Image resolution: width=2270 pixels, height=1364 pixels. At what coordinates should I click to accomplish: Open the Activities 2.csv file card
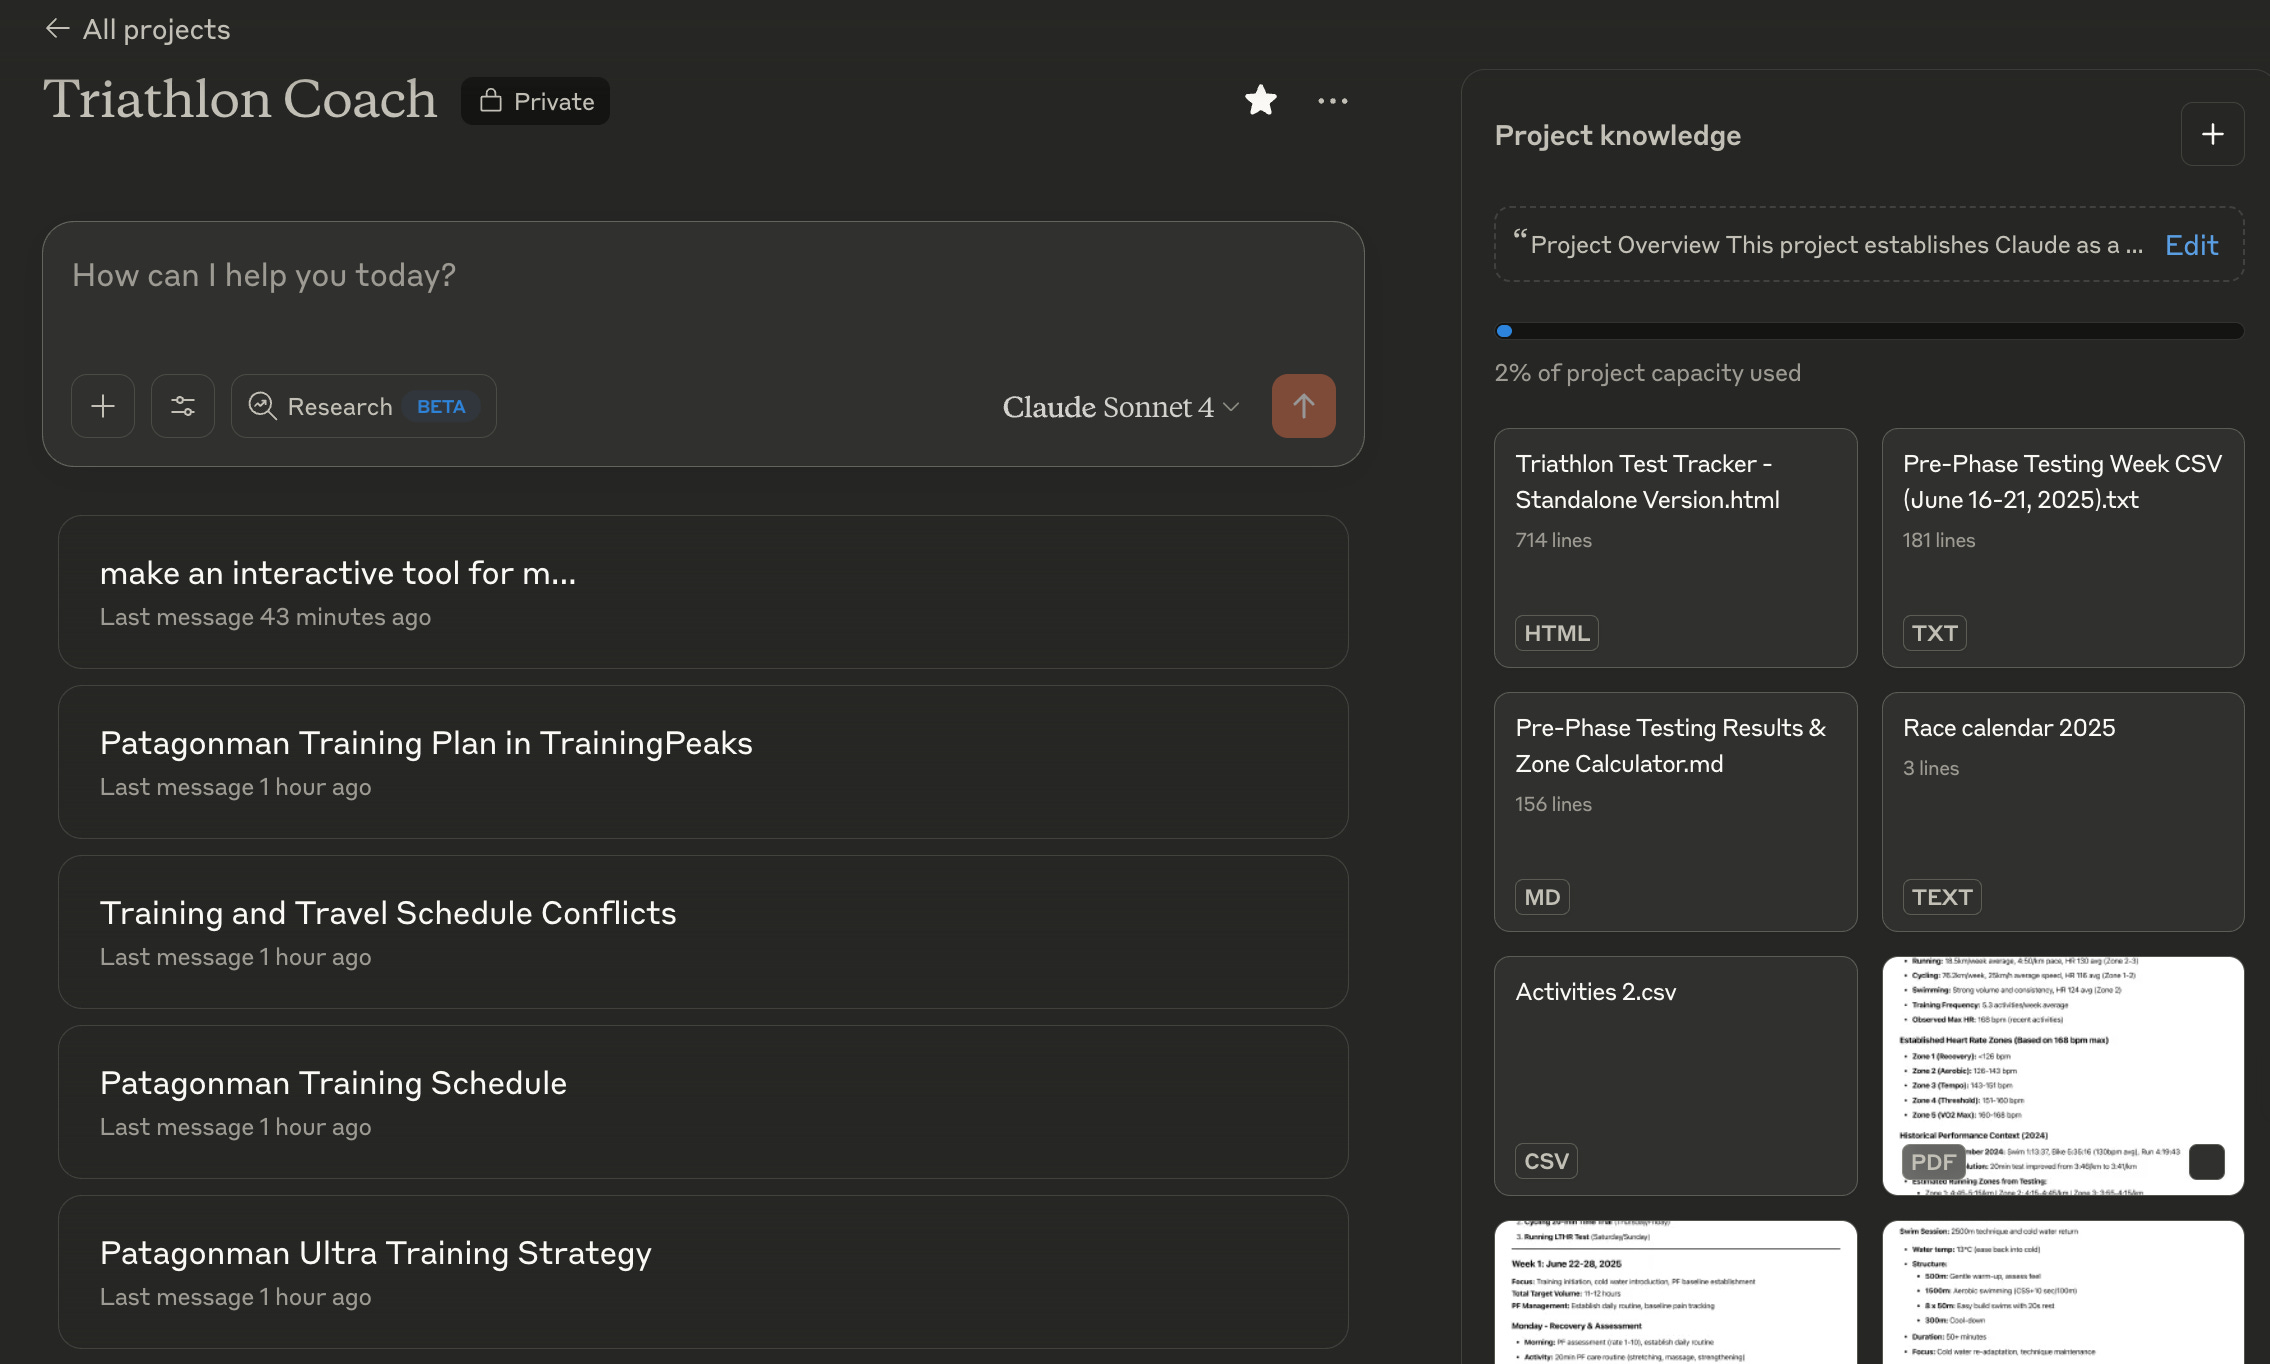1675,1075
